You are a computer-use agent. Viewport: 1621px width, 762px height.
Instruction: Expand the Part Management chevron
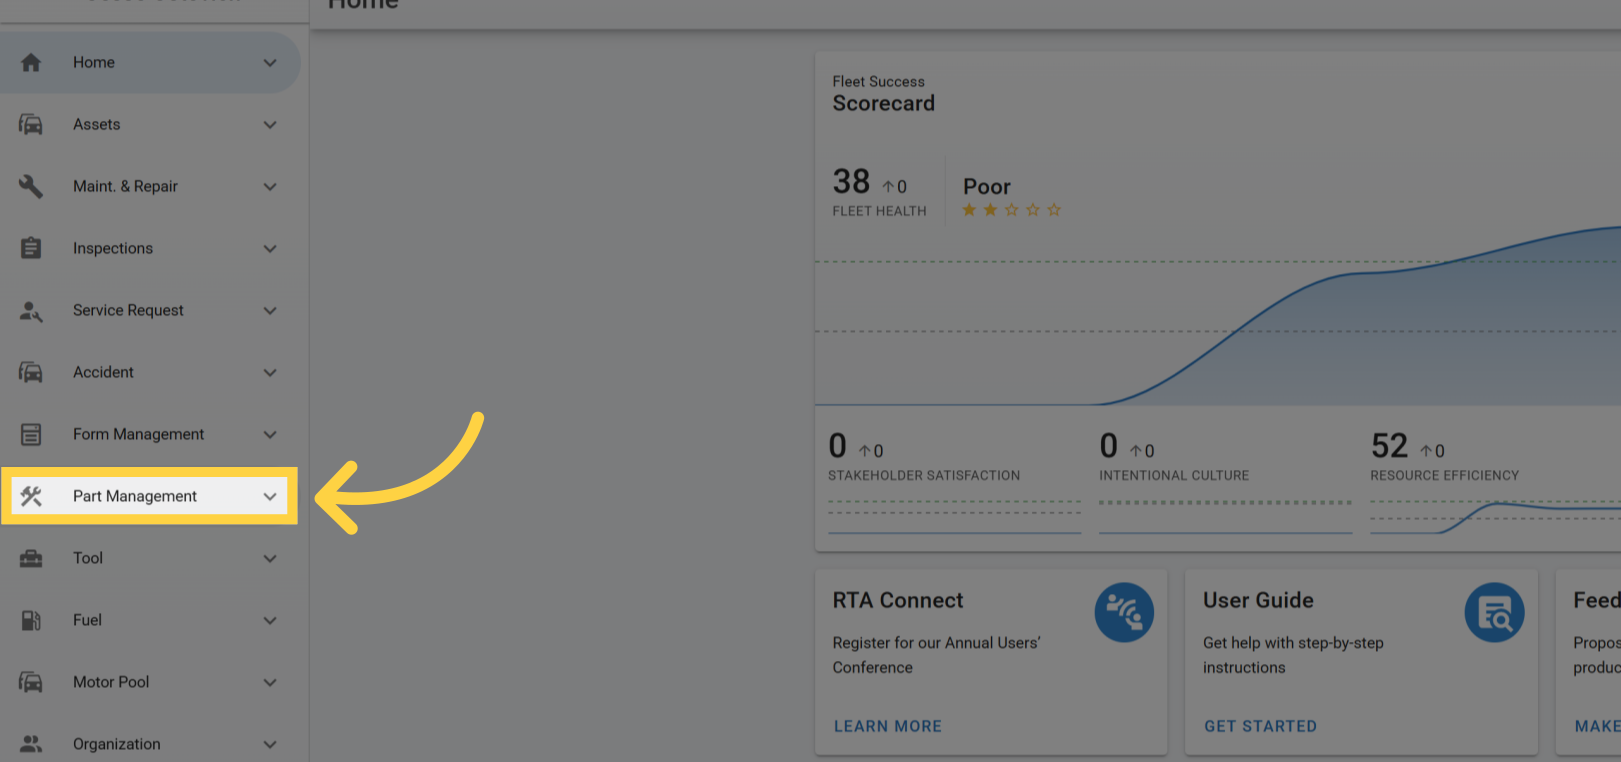[270, 496]
